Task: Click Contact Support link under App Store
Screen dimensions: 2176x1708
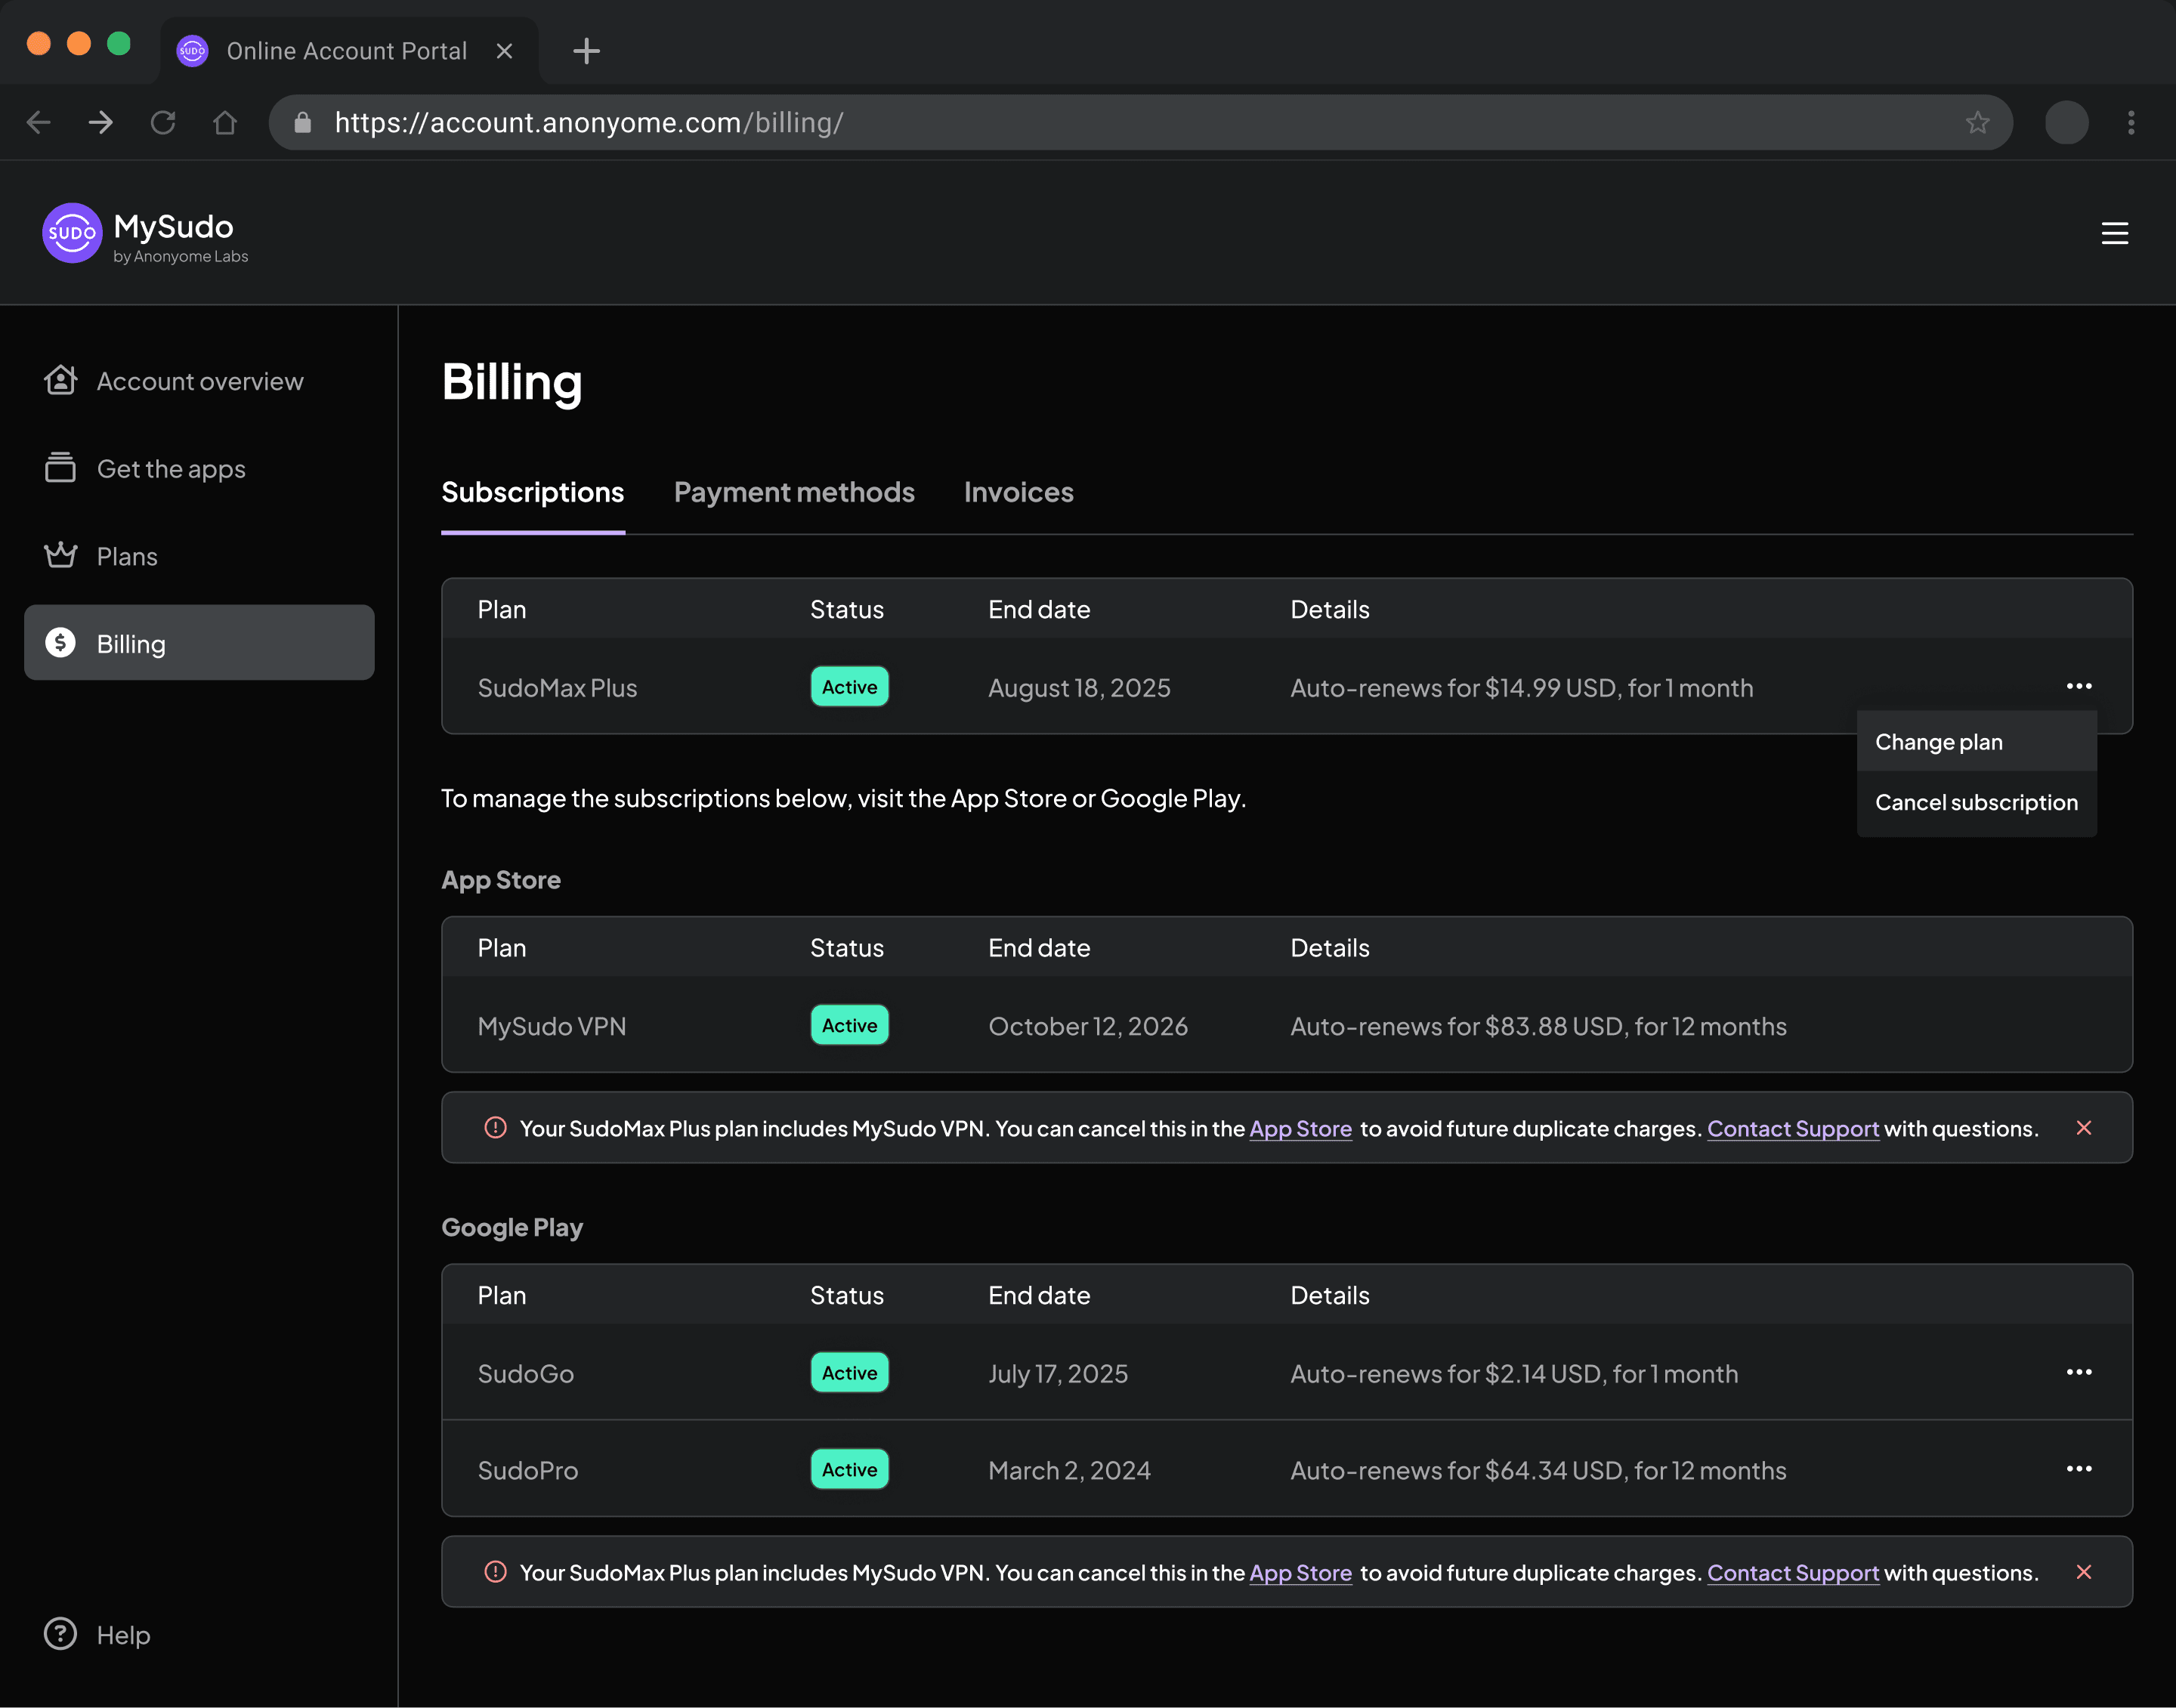Action: [x=1792, y=1129]
